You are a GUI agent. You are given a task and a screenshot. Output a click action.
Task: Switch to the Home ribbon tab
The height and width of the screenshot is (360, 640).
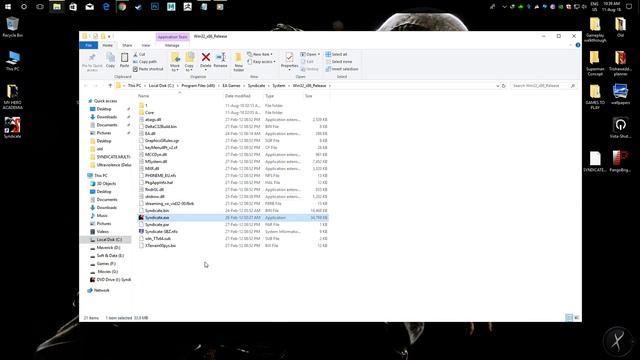(x=107, y=45)
